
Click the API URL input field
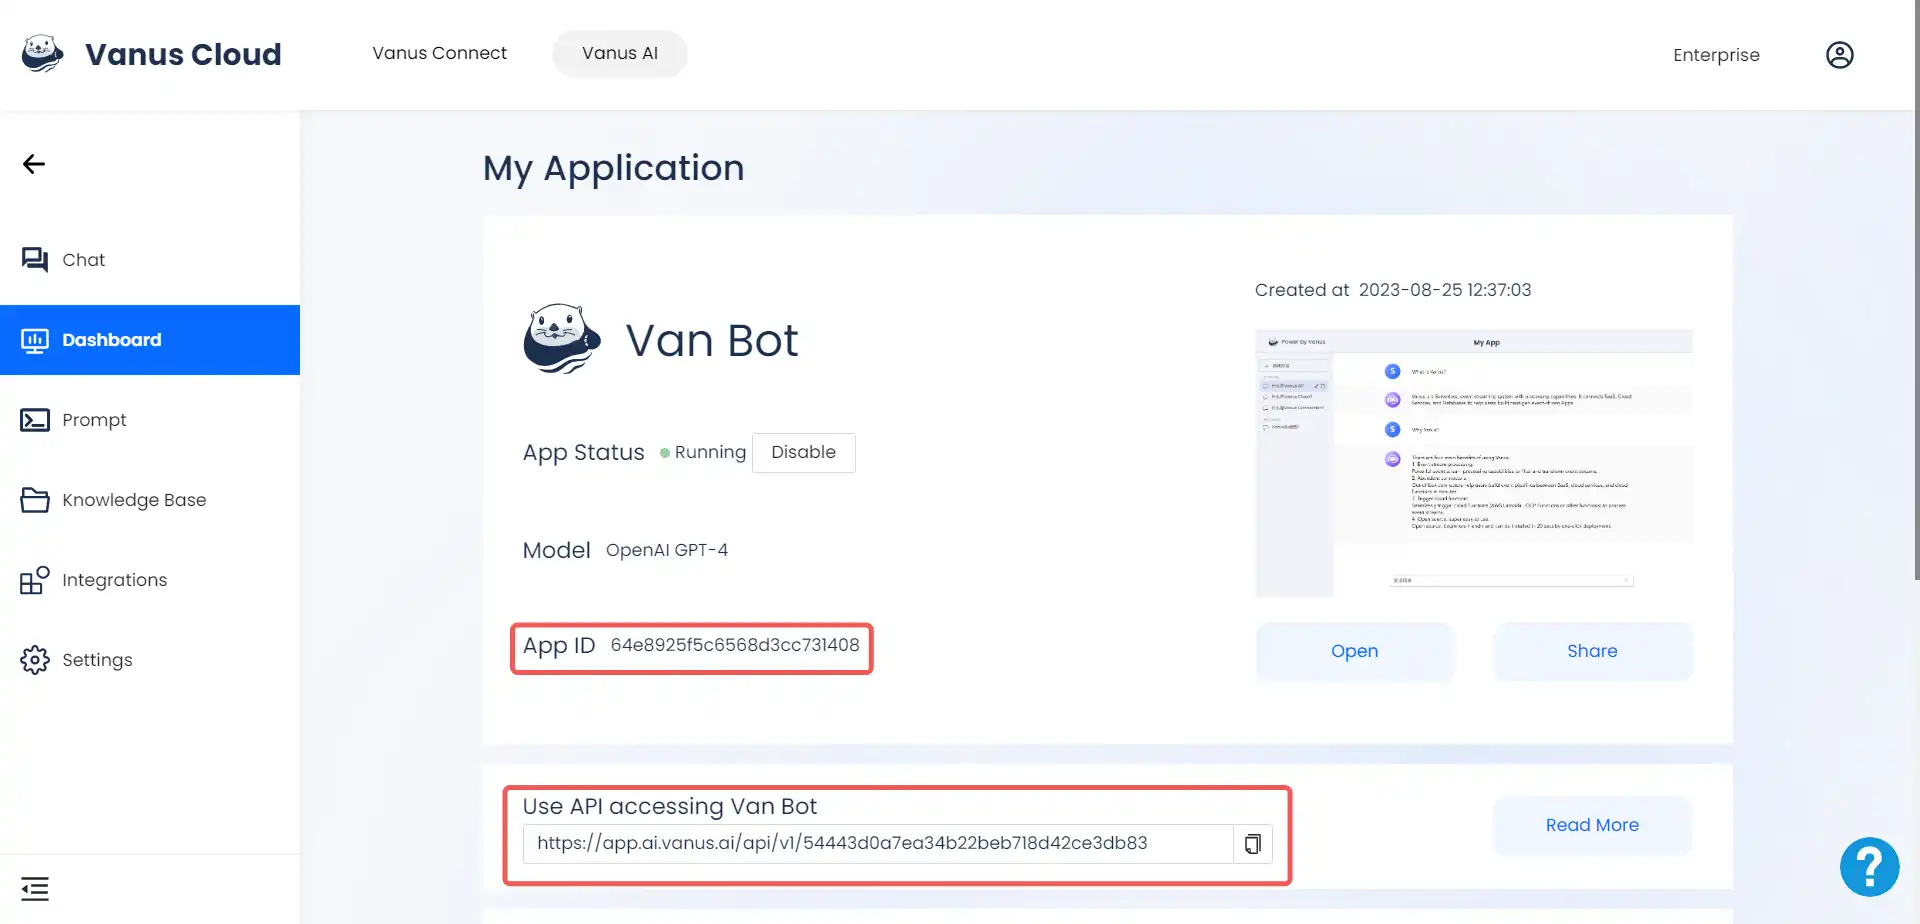point(878,844)
